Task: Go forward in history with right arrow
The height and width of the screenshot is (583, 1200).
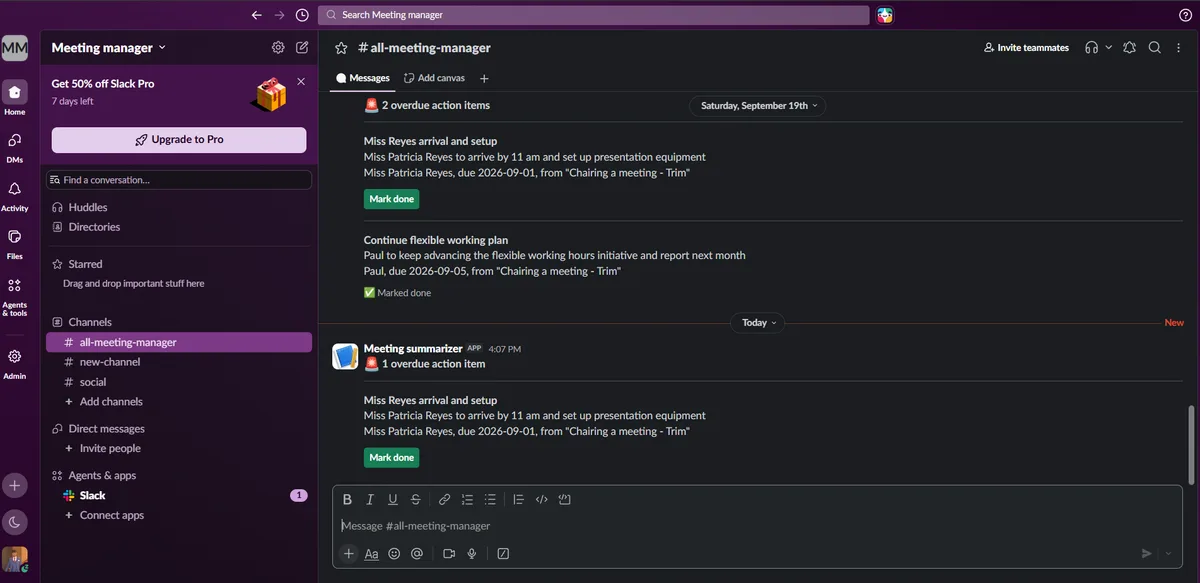Action: (279, 15)
